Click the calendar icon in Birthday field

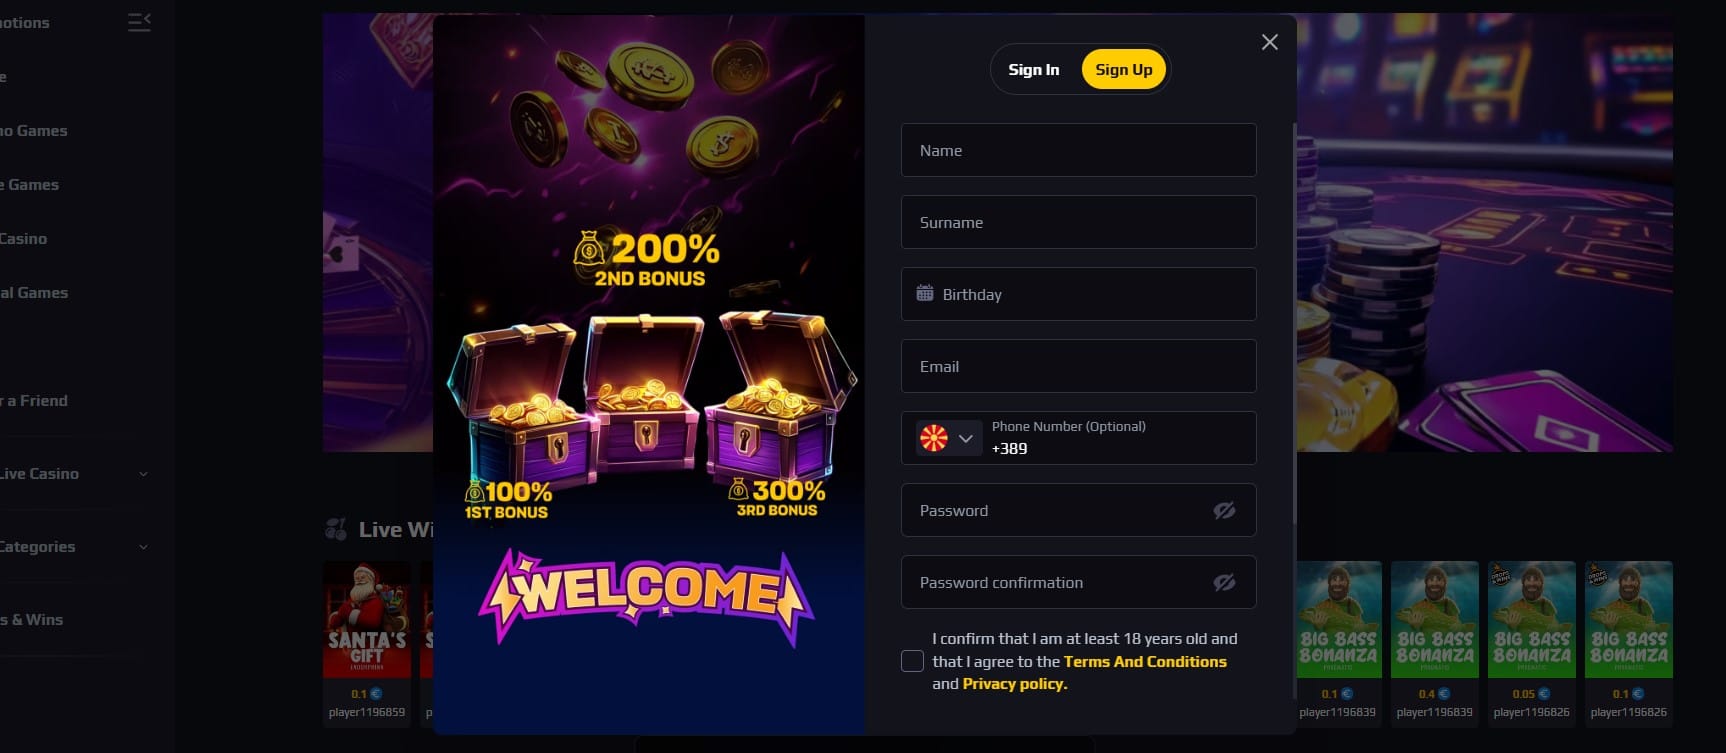[x=925, y=294]
